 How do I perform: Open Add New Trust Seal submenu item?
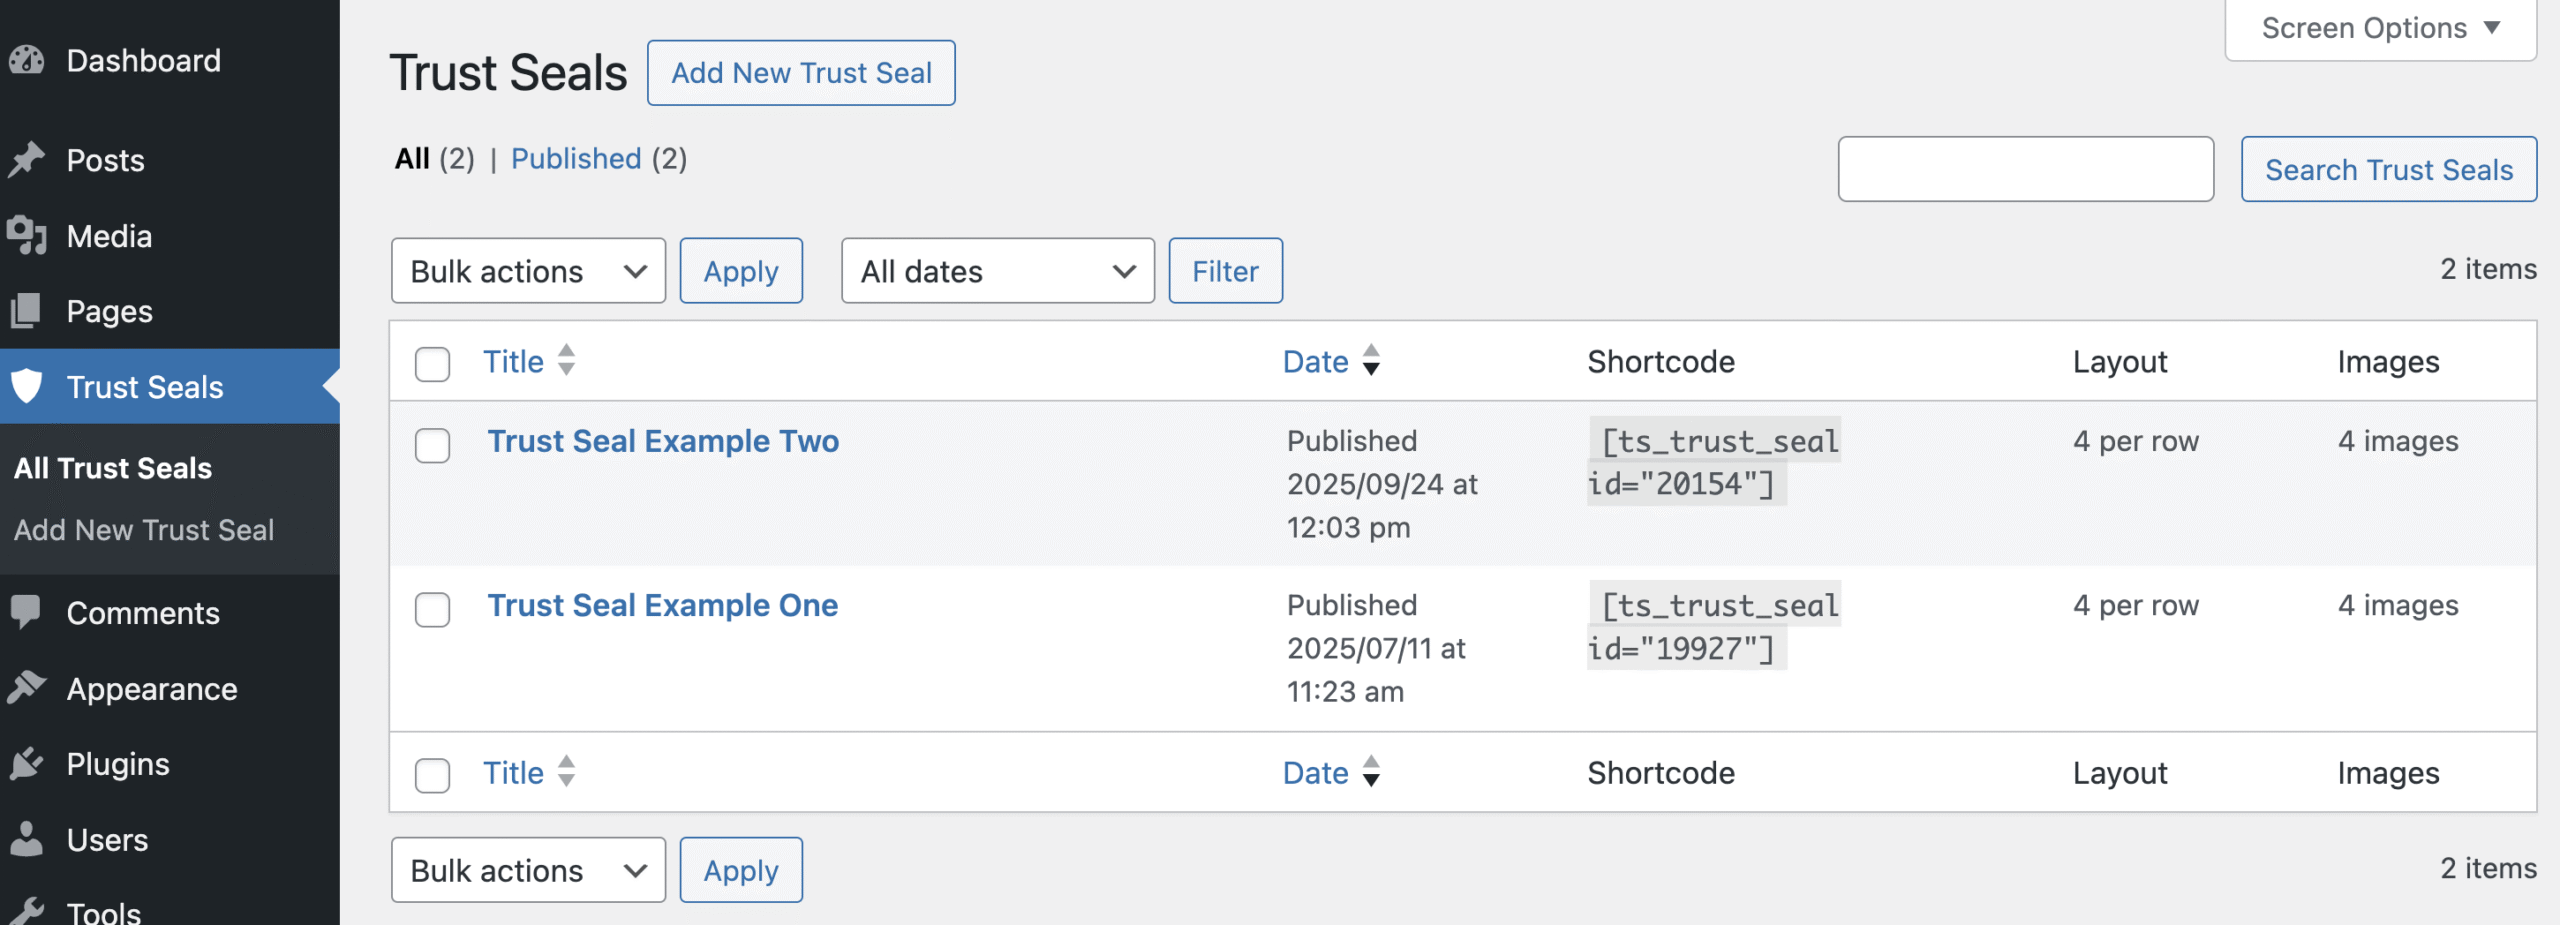pyautogui.click(x=144, y=530)
